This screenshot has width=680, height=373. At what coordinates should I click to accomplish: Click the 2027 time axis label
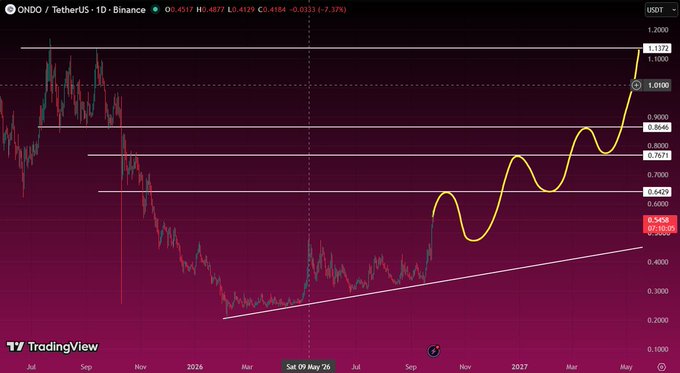coord(520,367)
